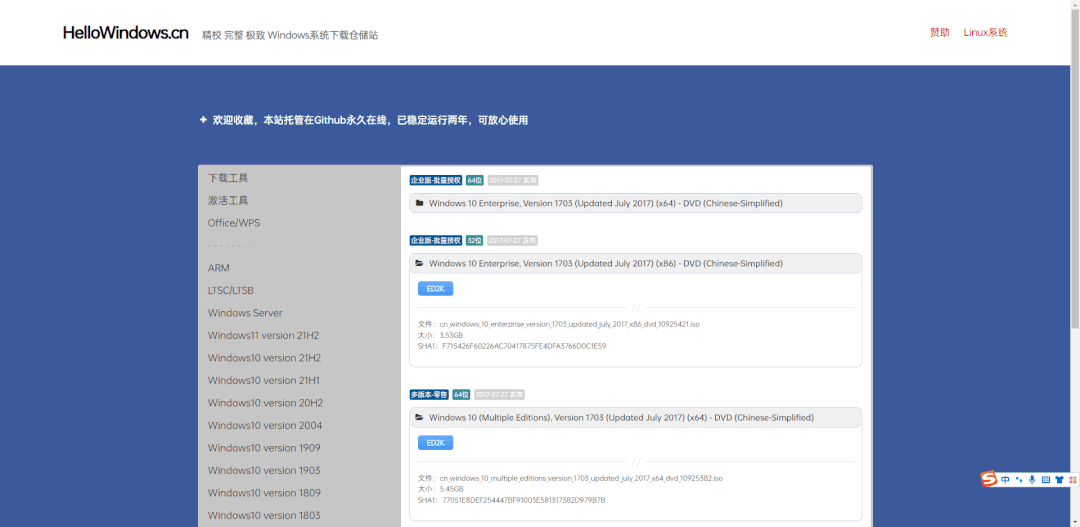
Task: Open the Linux系统 link in header
Action: (985, 33)
